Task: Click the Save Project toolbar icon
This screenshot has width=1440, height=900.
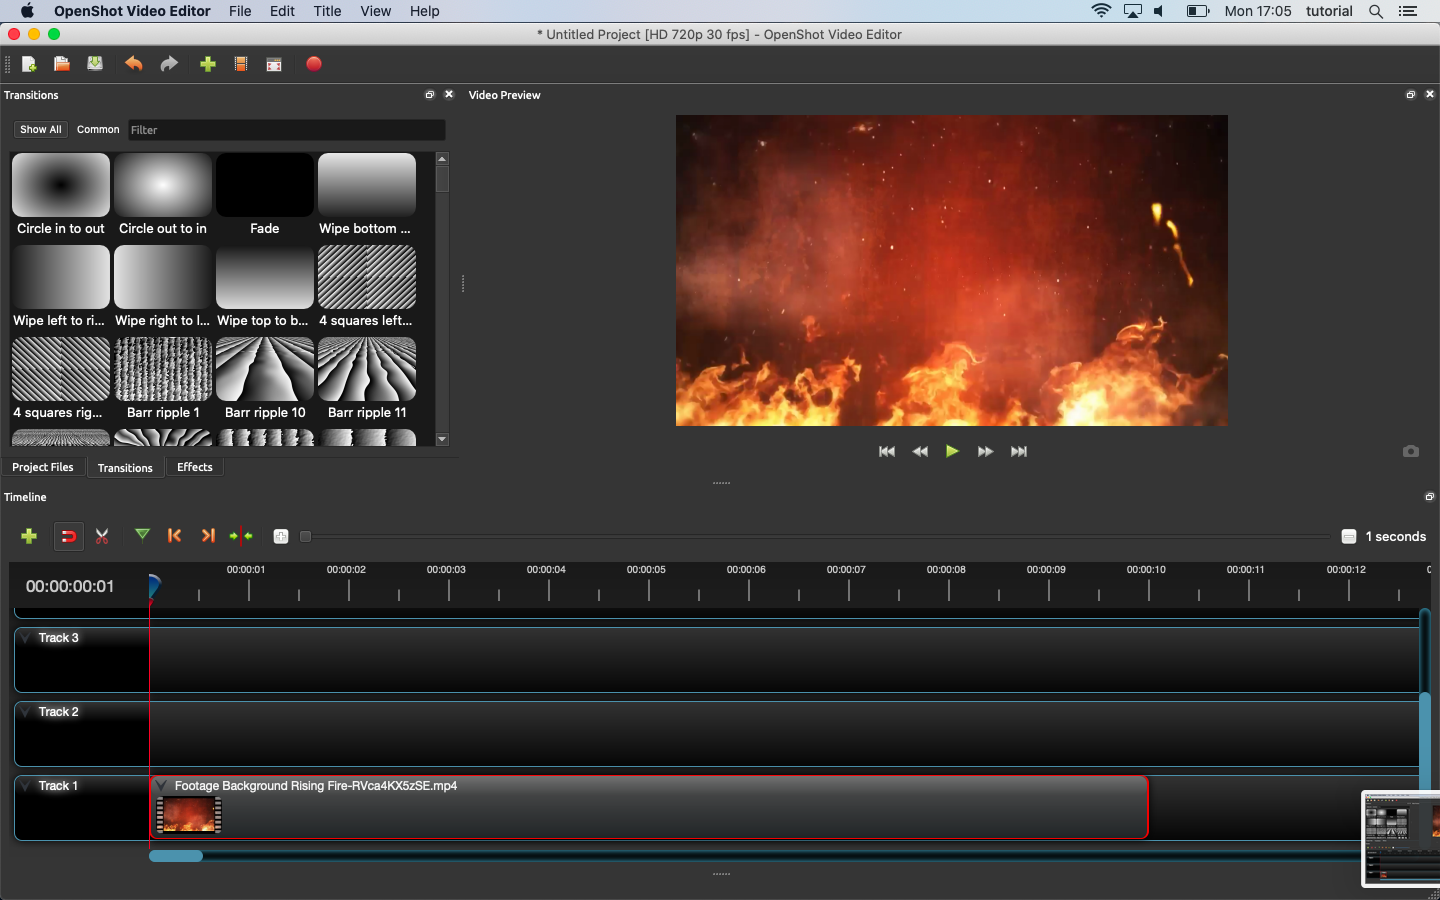Action: pyautogui.click(x=95, y=64)
